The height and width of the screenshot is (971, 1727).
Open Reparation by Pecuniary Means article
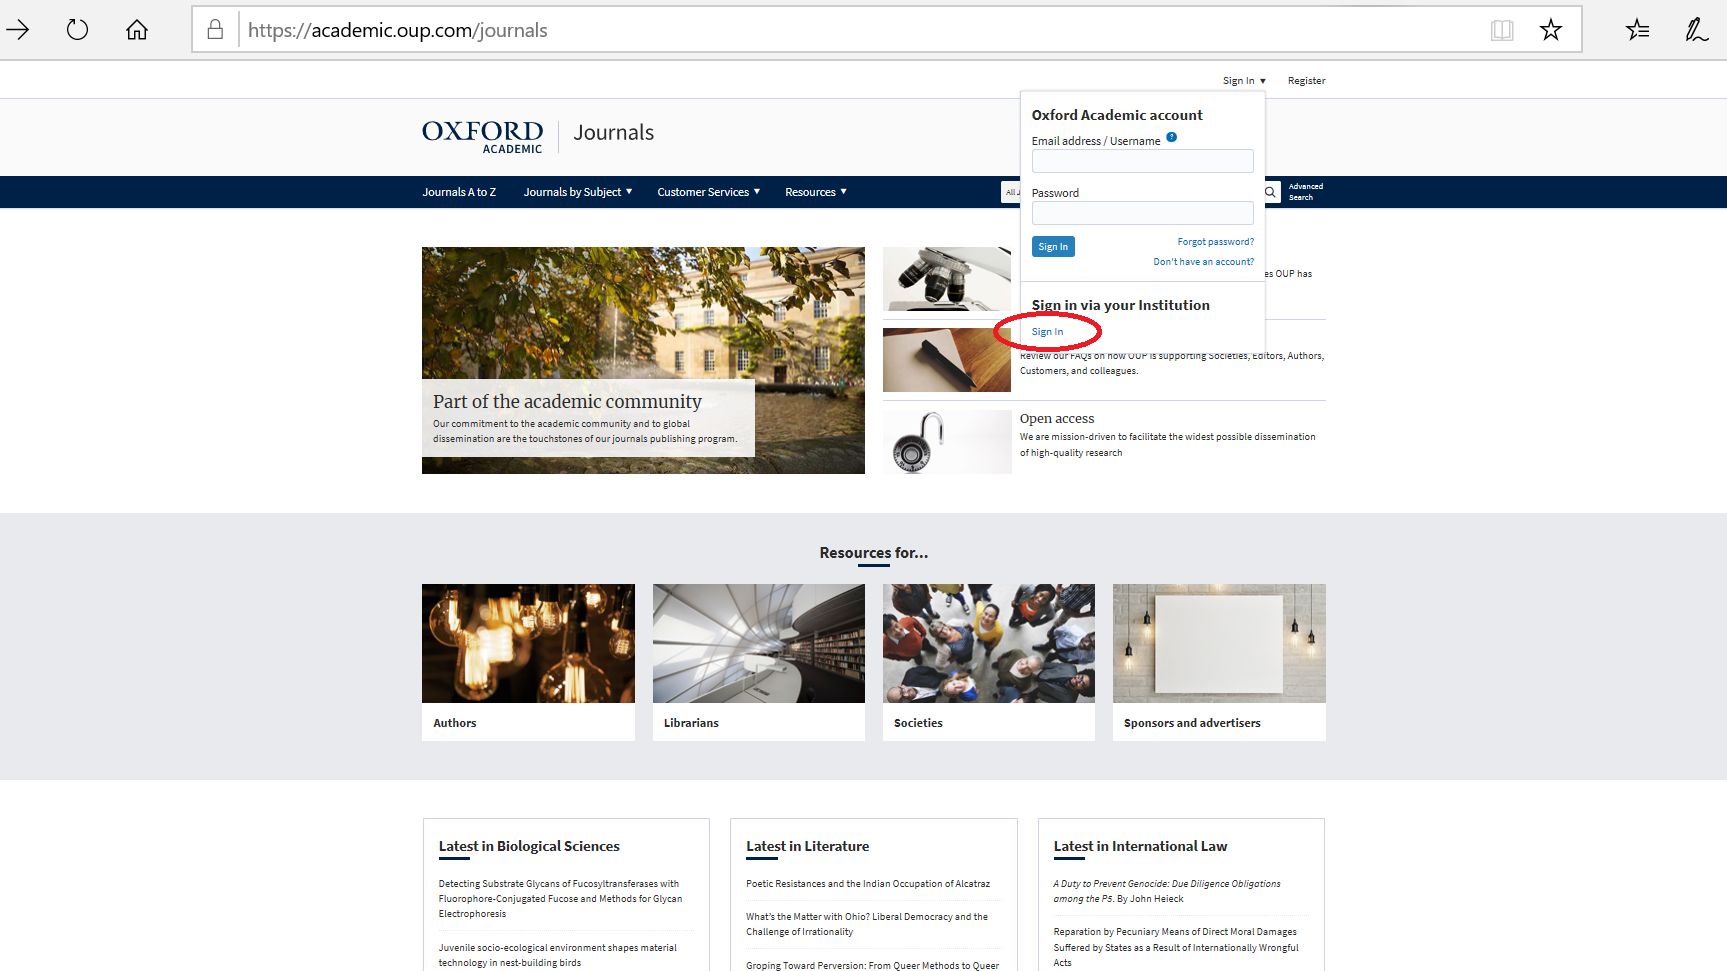[1176, 947]
